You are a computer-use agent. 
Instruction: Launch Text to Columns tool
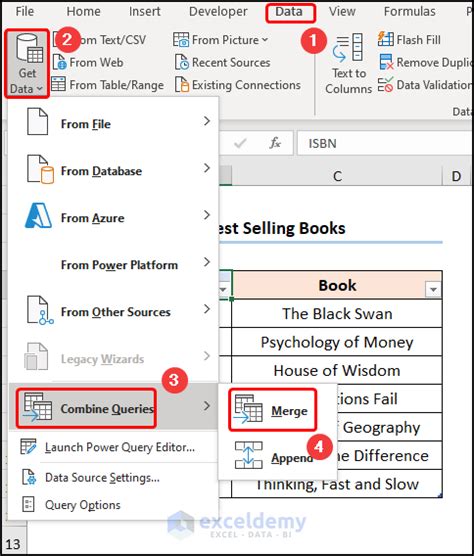click(348, 64)
